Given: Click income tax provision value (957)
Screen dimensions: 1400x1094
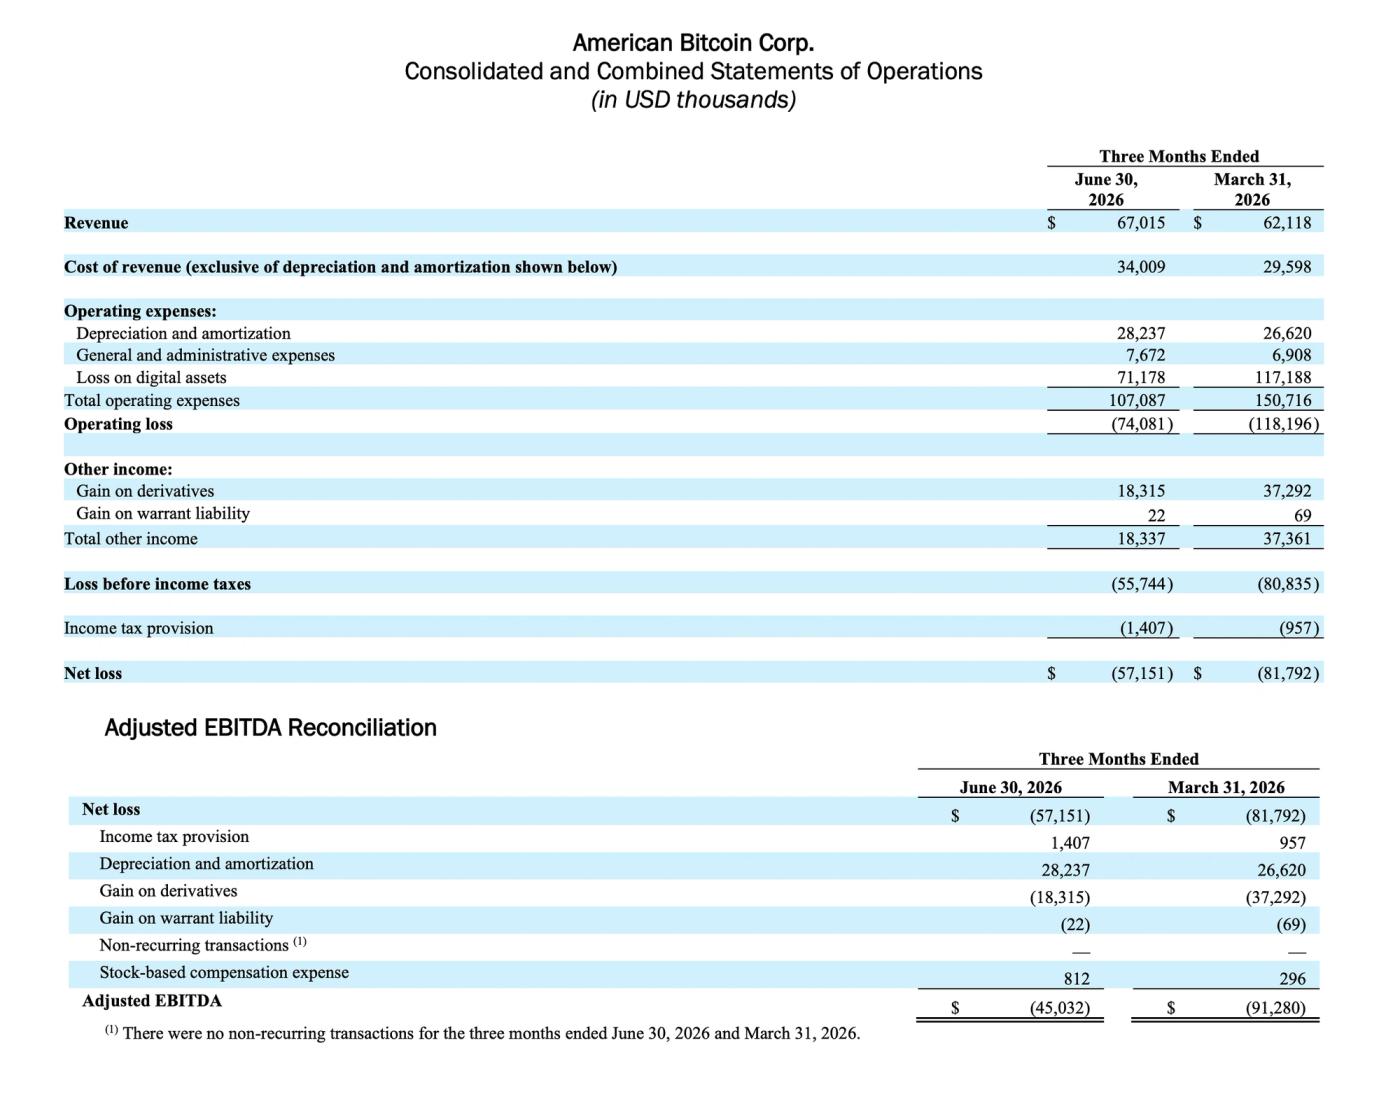Looking at the screenshot, I should tap(1299, 629).
